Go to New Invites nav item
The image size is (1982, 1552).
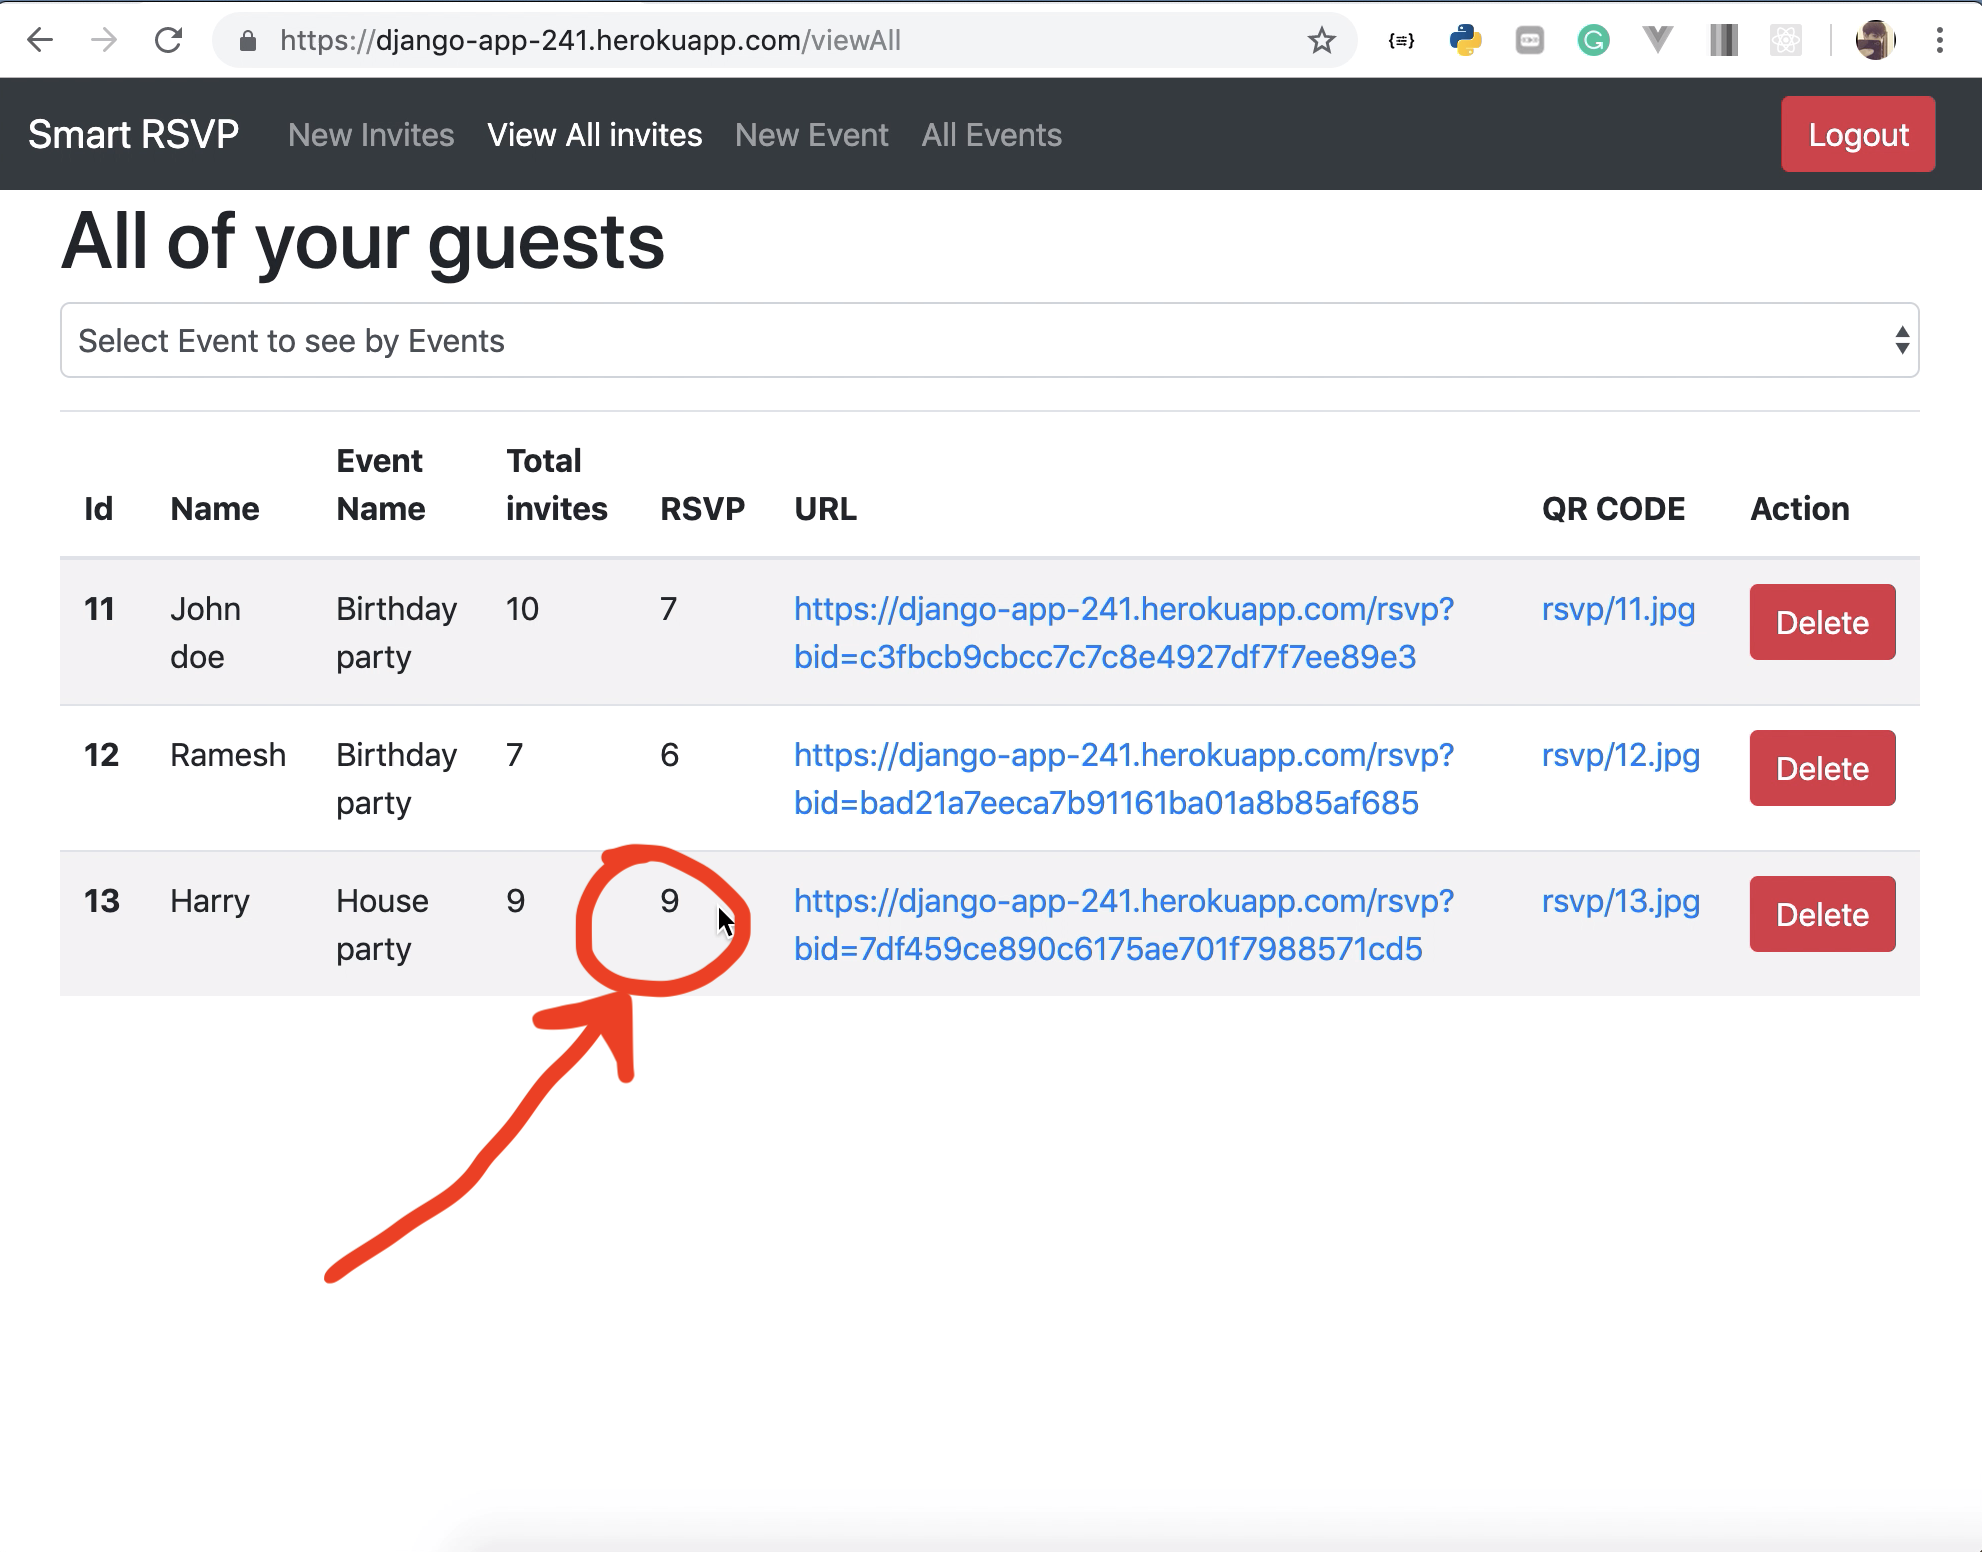click(371, 135)
